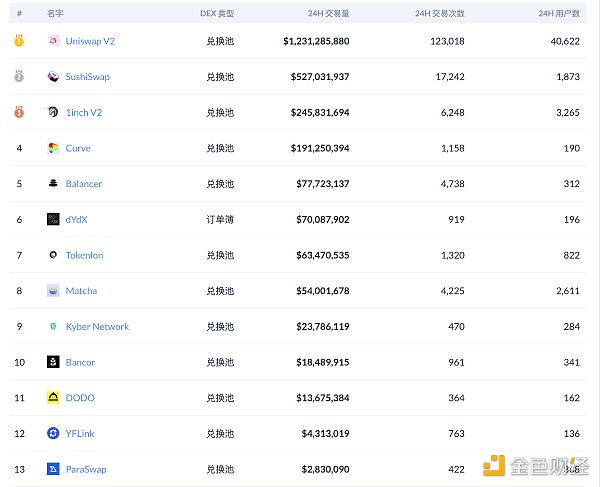Click the 1inch V2 logo icon

pos(53,113)
